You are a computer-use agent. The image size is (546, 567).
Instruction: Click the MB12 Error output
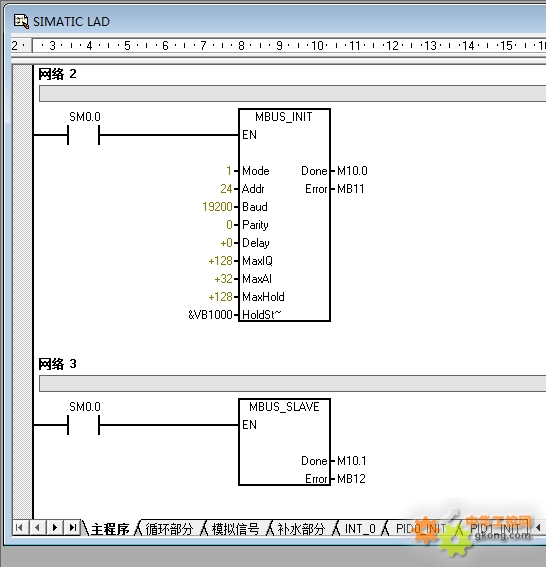point(351,479)
